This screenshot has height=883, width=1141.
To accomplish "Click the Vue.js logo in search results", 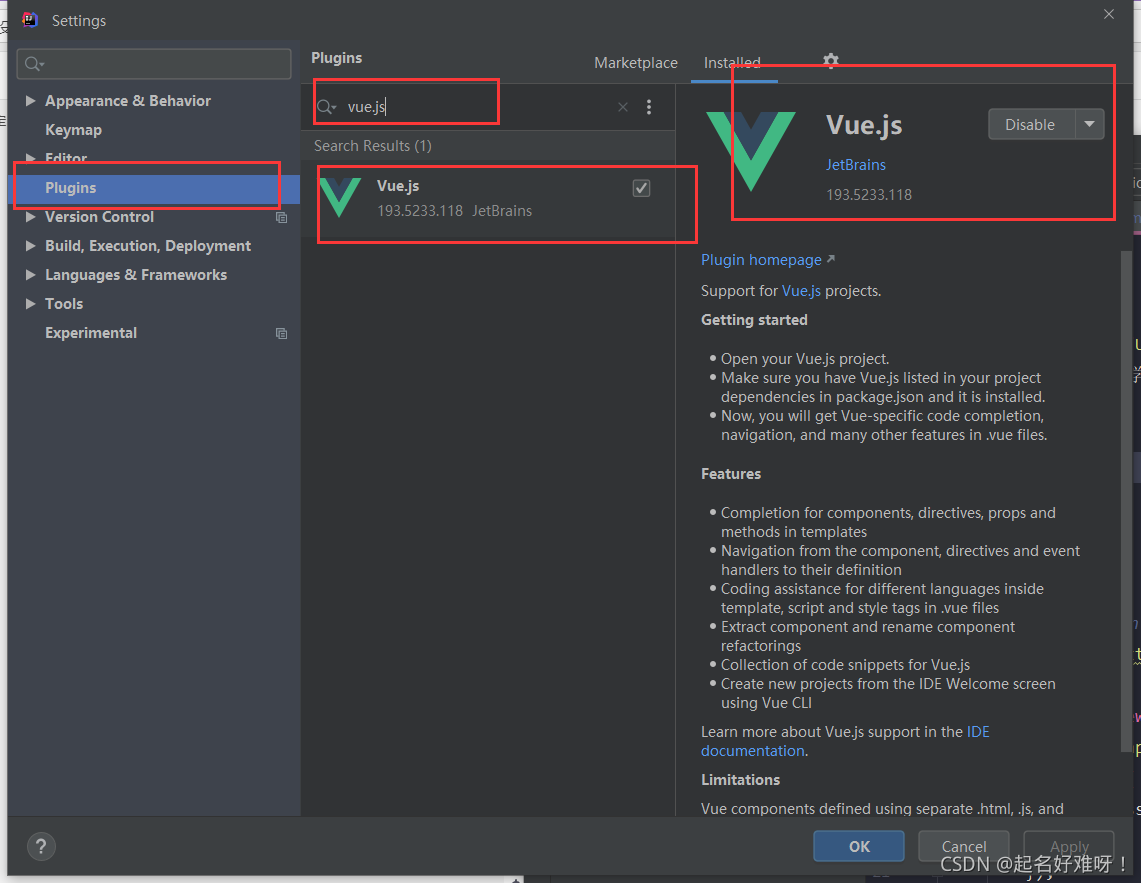I will pos(341,197).
